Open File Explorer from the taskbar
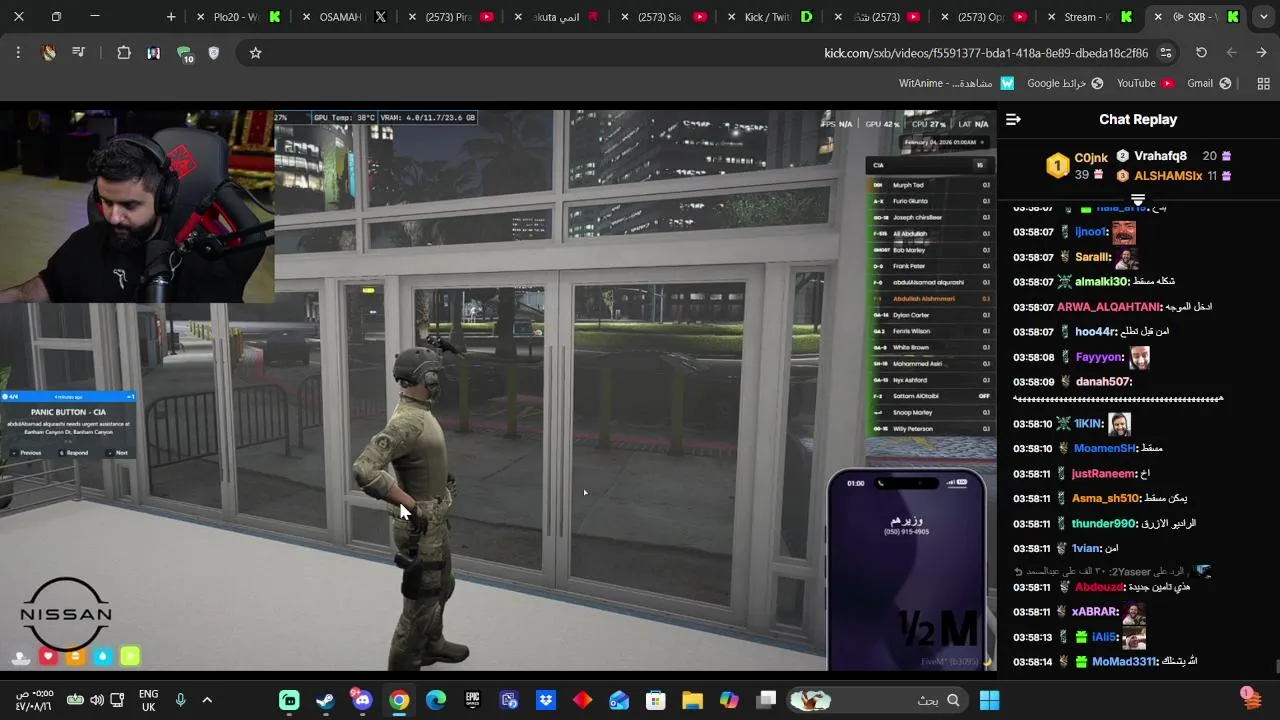This screenshot has width=1280, height=720. point(692,700)
